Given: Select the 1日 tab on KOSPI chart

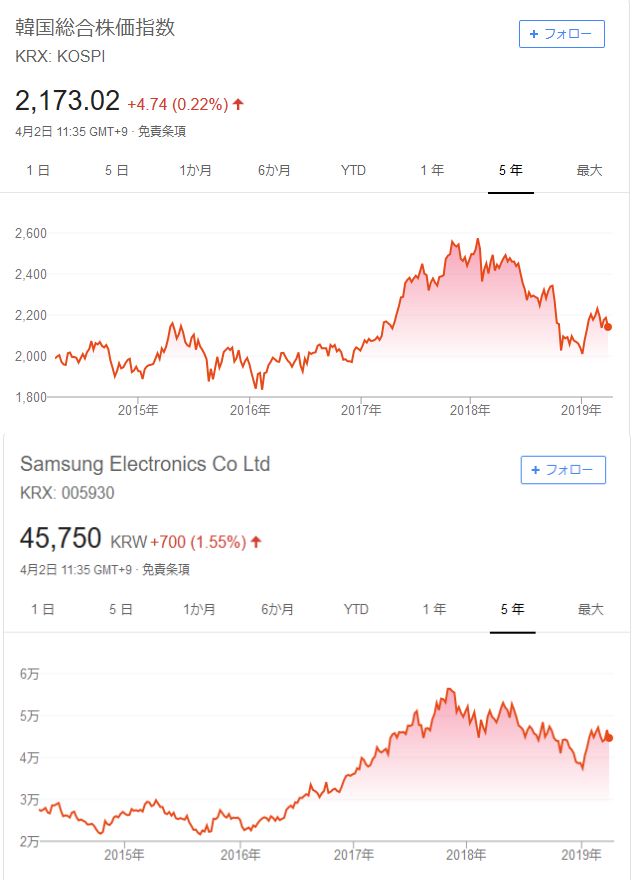Looking at the screenshot, I should (38, 170).
